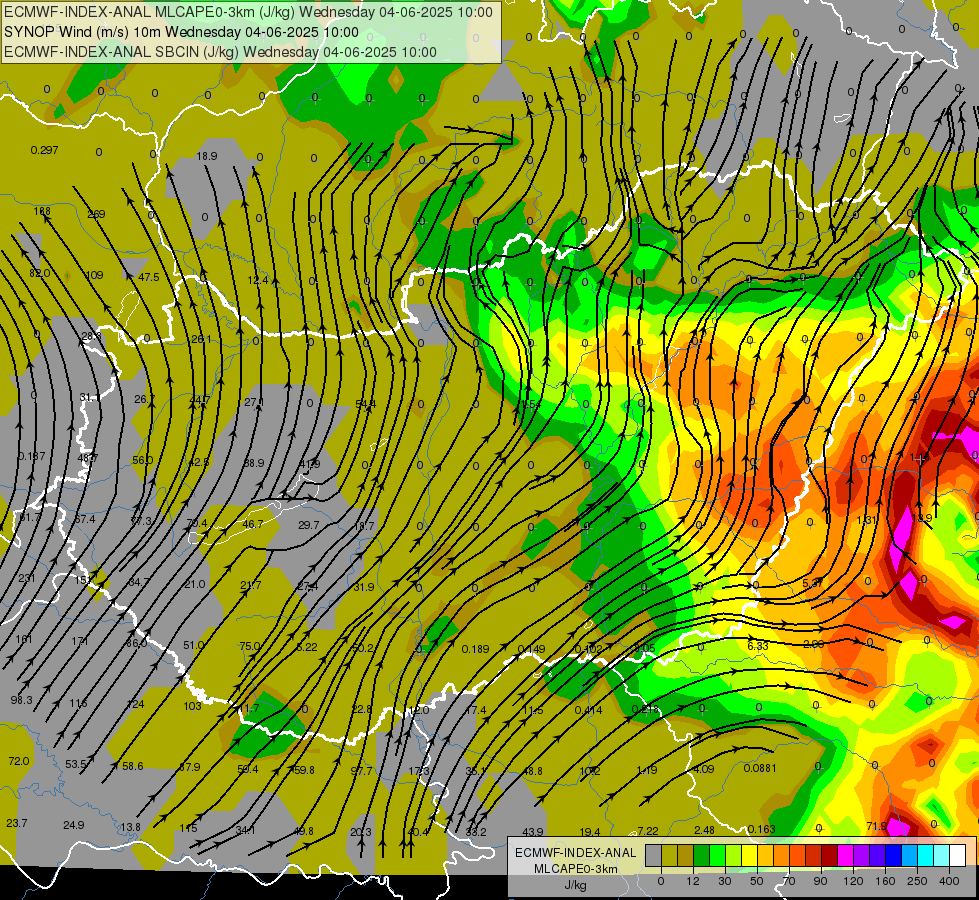The height and width of the screenshot is (900, 979).
Task: Select the cyan legend swatch
Action: [925, 855]
